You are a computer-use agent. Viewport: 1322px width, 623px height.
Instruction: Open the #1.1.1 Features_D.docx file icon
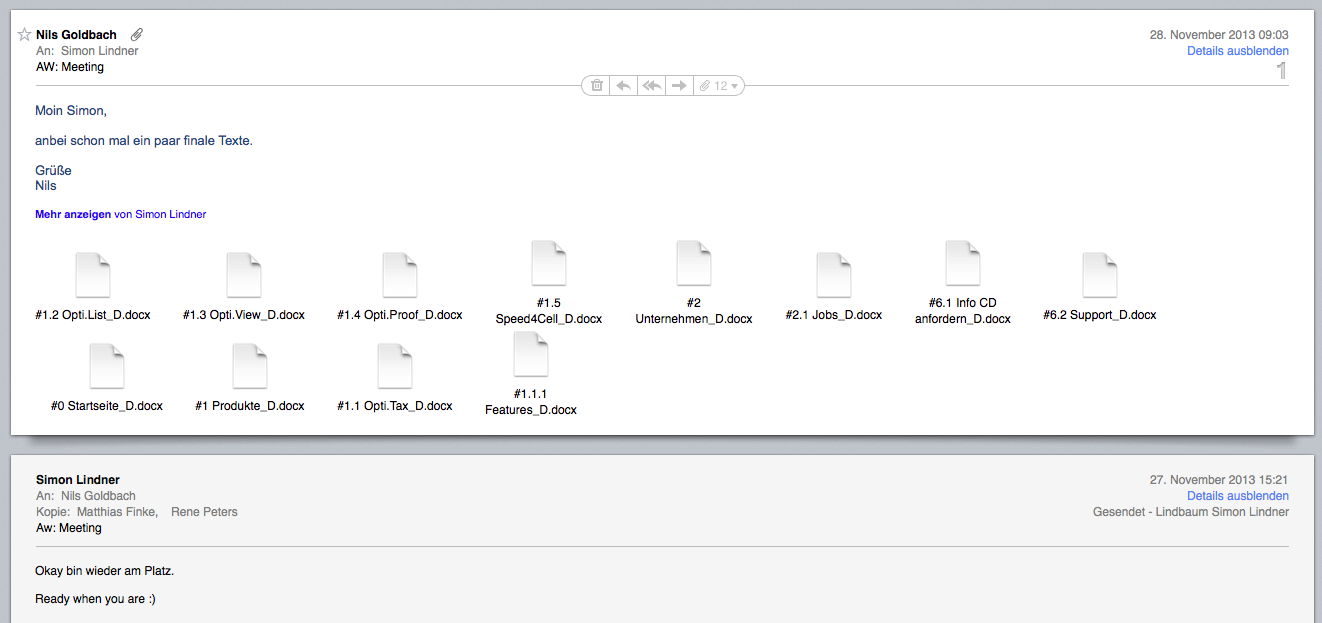pos(531,354)
